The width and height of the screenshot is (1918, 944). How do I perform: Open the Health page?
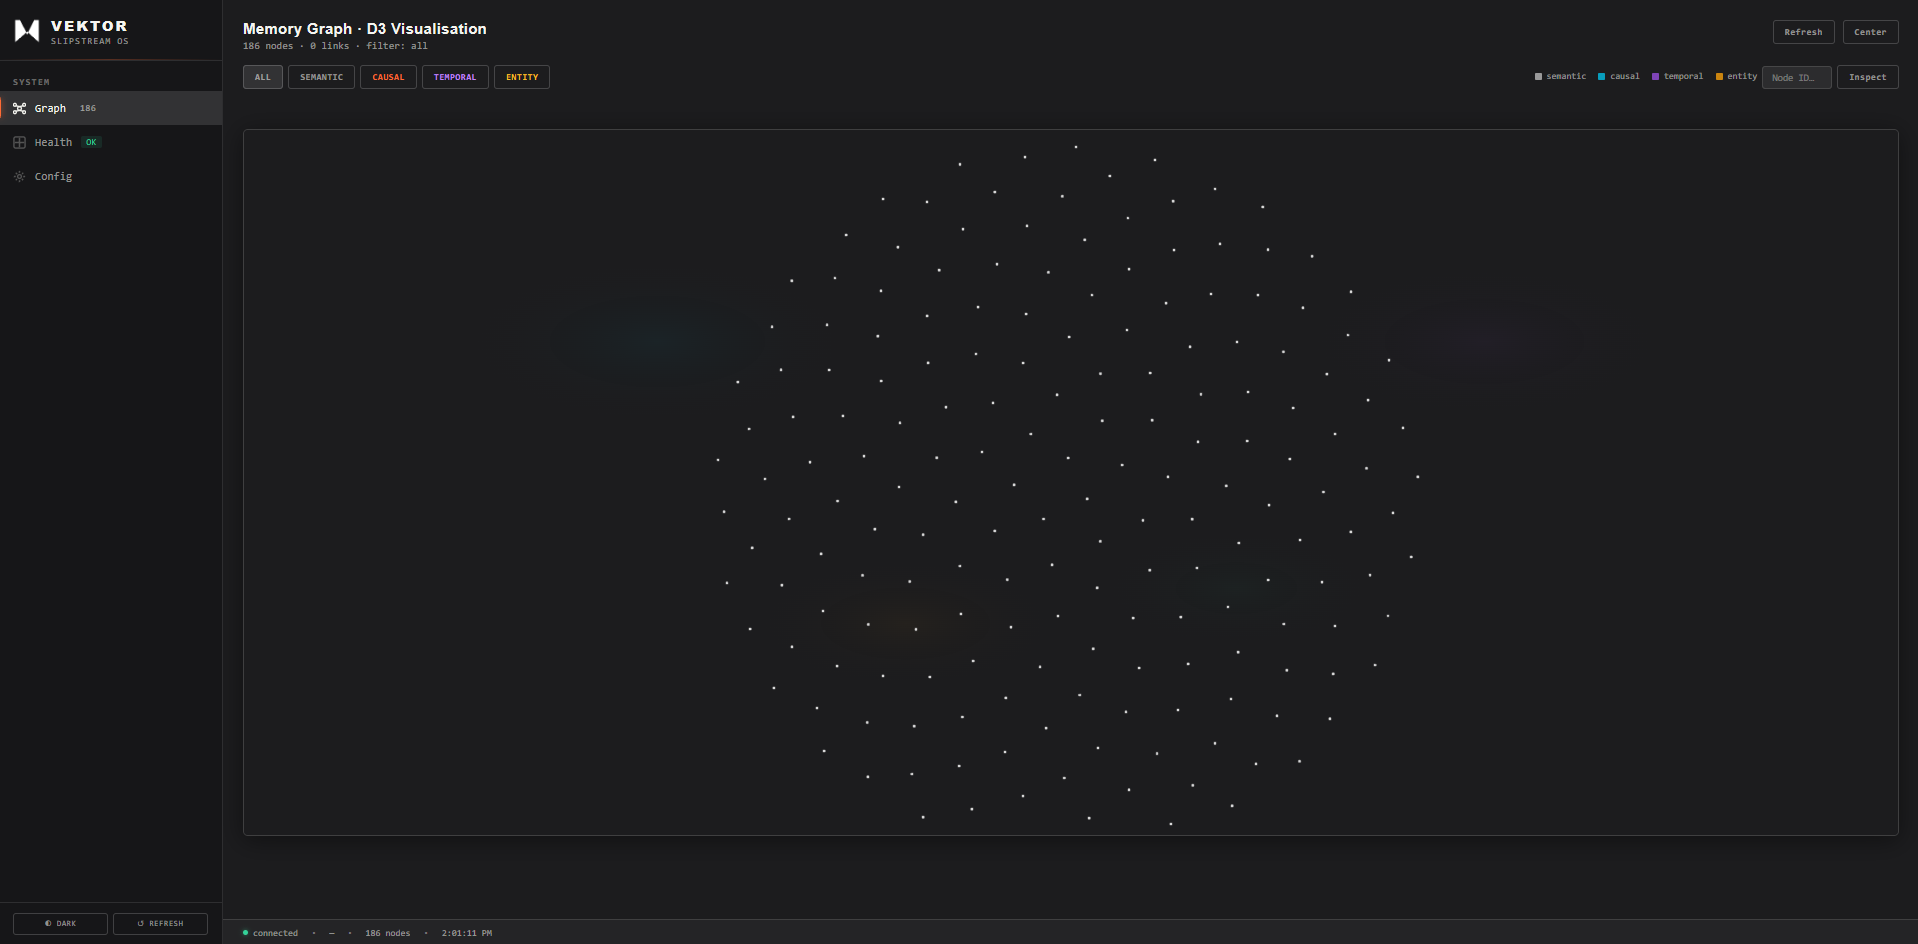[52, 142]
